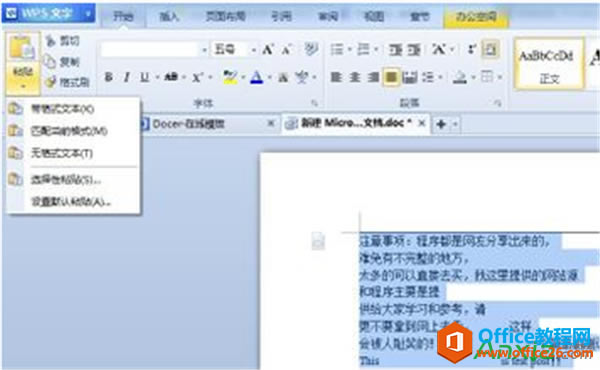Click the Chinese layout A icon in the paragraph group
The width and height of the screenshot is (600, 370).
point(439,49)
